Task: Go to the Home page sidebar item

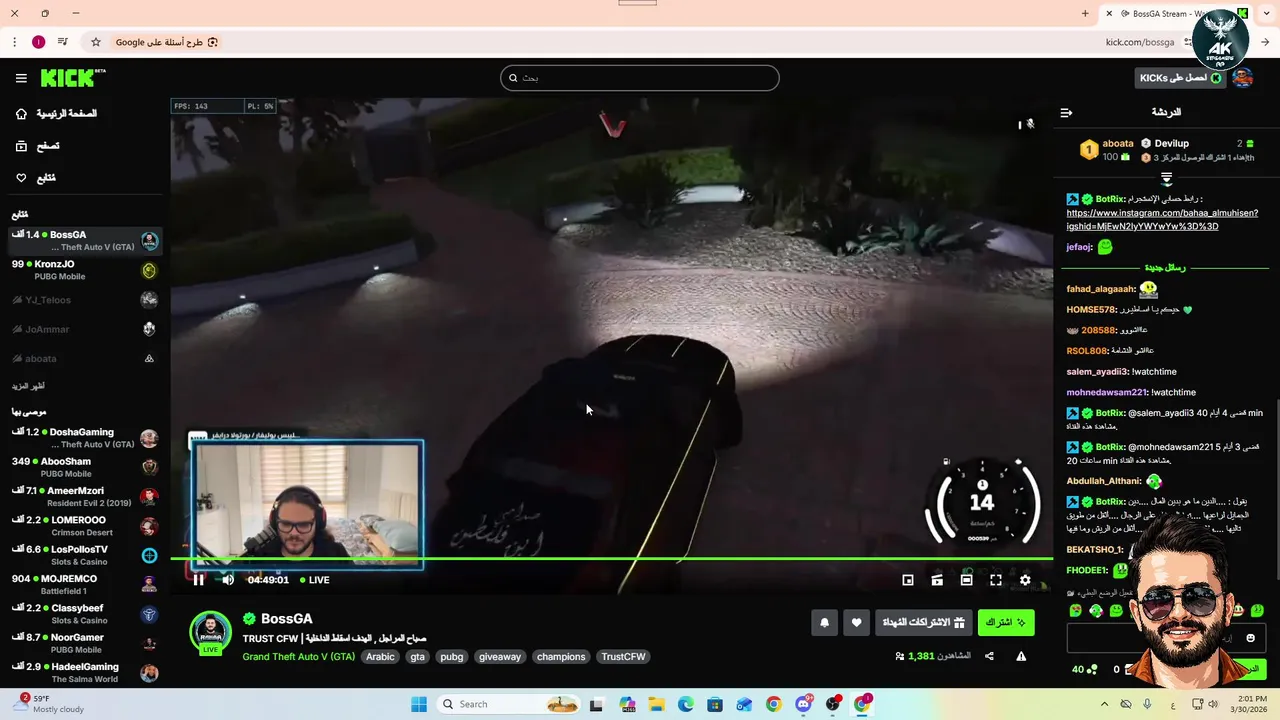Action: 57,114
